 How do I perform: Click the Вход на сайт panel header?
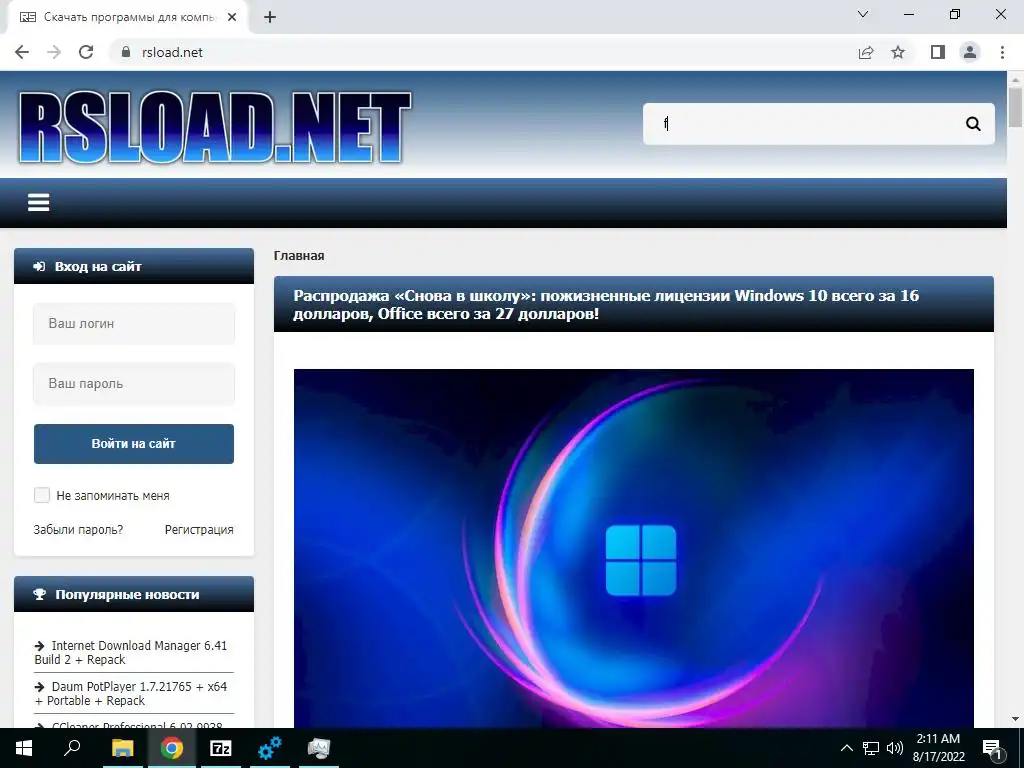(x=134, y=266)
